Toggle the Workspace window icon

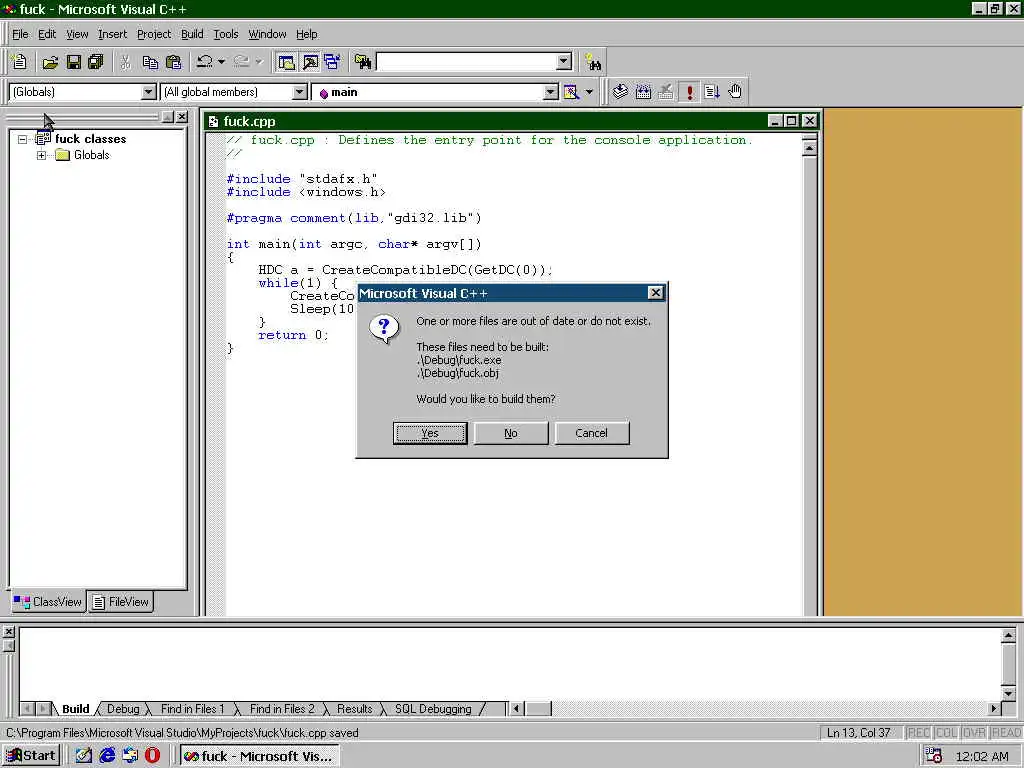pyautogui.click(x=286, y=62)
